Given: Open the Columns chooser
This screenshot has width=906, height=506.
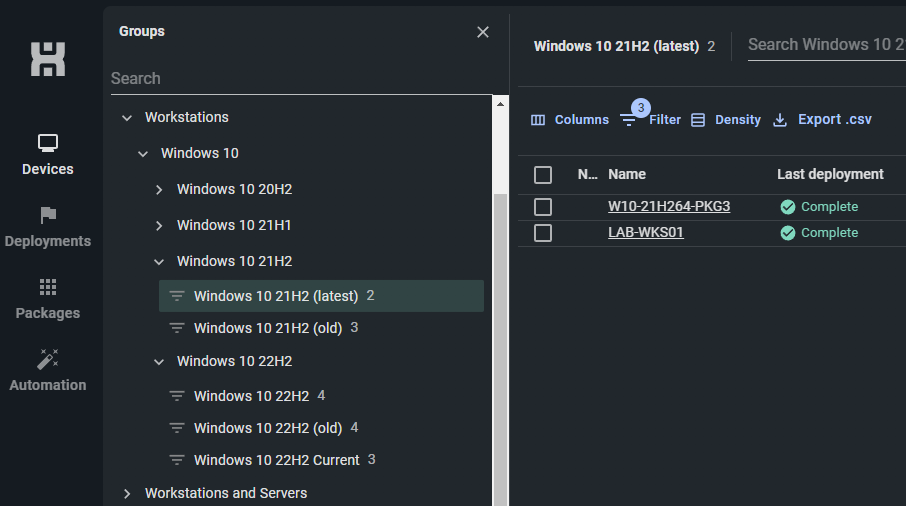Looking at the screenshot, I should point(570,120).
